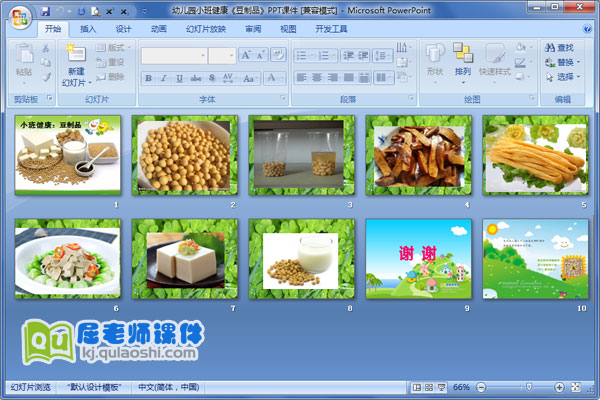Open the 字体 dialog launcher

tap(283, 98)
